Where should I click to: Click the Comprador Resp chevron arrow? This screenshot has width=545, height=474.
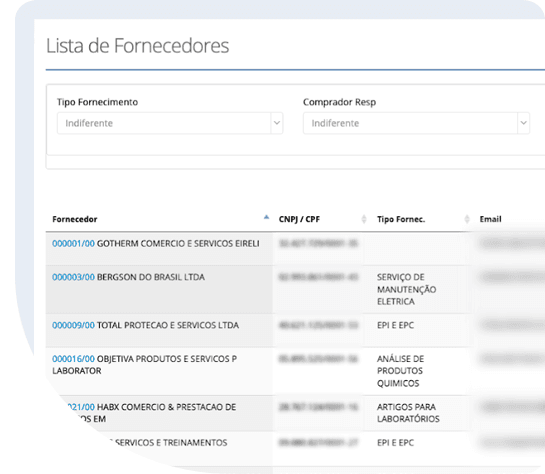point(523,123)
